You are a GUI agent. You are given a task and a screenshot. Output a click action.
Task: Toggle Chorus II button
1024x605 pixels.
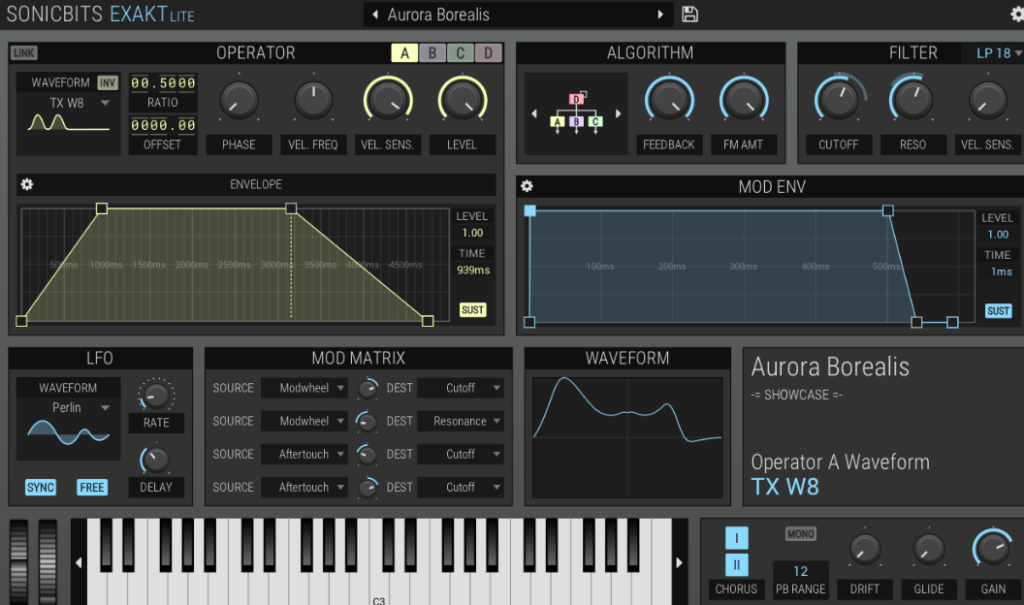pos(737,564)
